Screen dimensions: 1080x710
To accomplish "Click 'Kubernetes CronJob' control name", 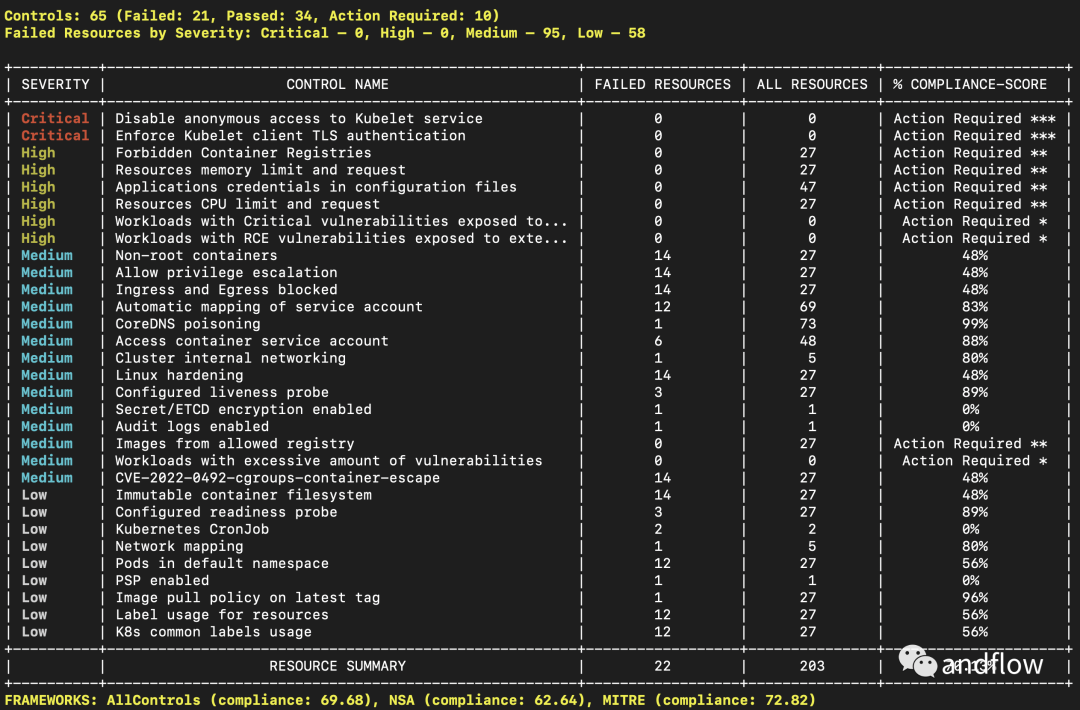I will pyautogui.click(x=191, y=529).
